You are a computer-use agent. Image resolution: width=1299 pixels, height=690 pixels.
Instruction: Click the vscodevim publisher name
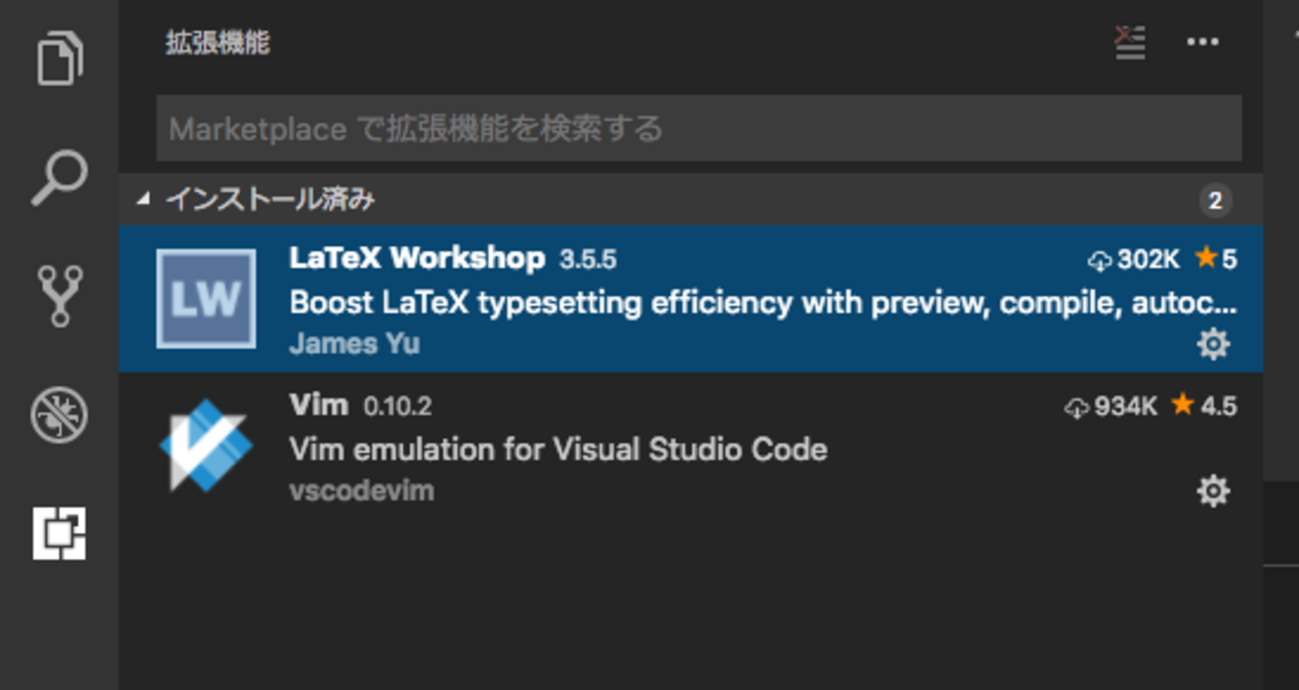[361, 491]
